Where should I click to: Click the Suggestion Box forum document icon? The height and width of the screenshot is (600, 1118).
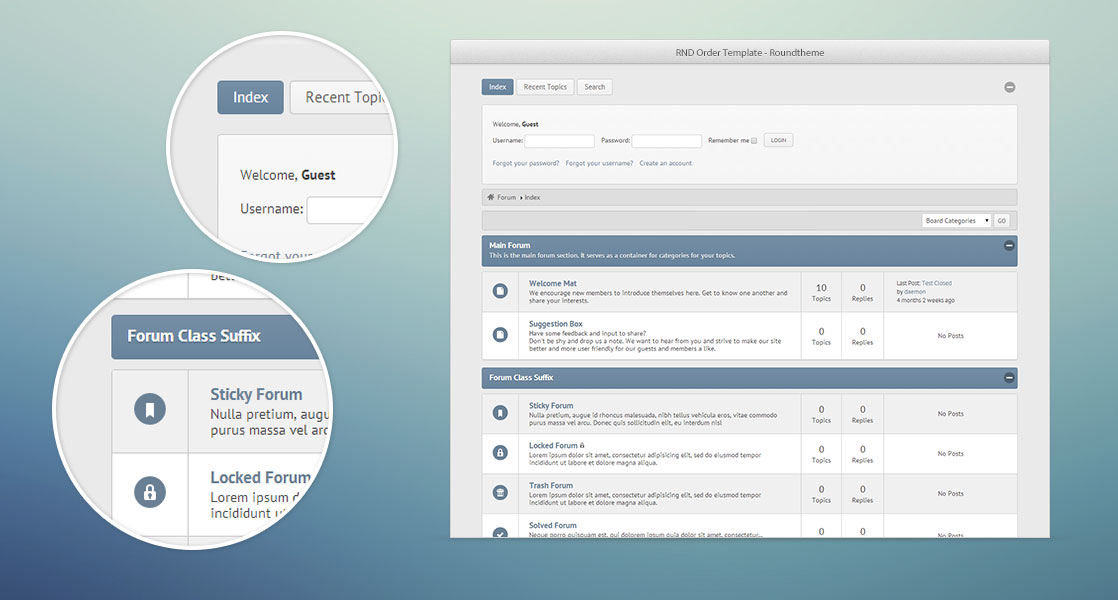pyautogui.click(x=501, y=334)
